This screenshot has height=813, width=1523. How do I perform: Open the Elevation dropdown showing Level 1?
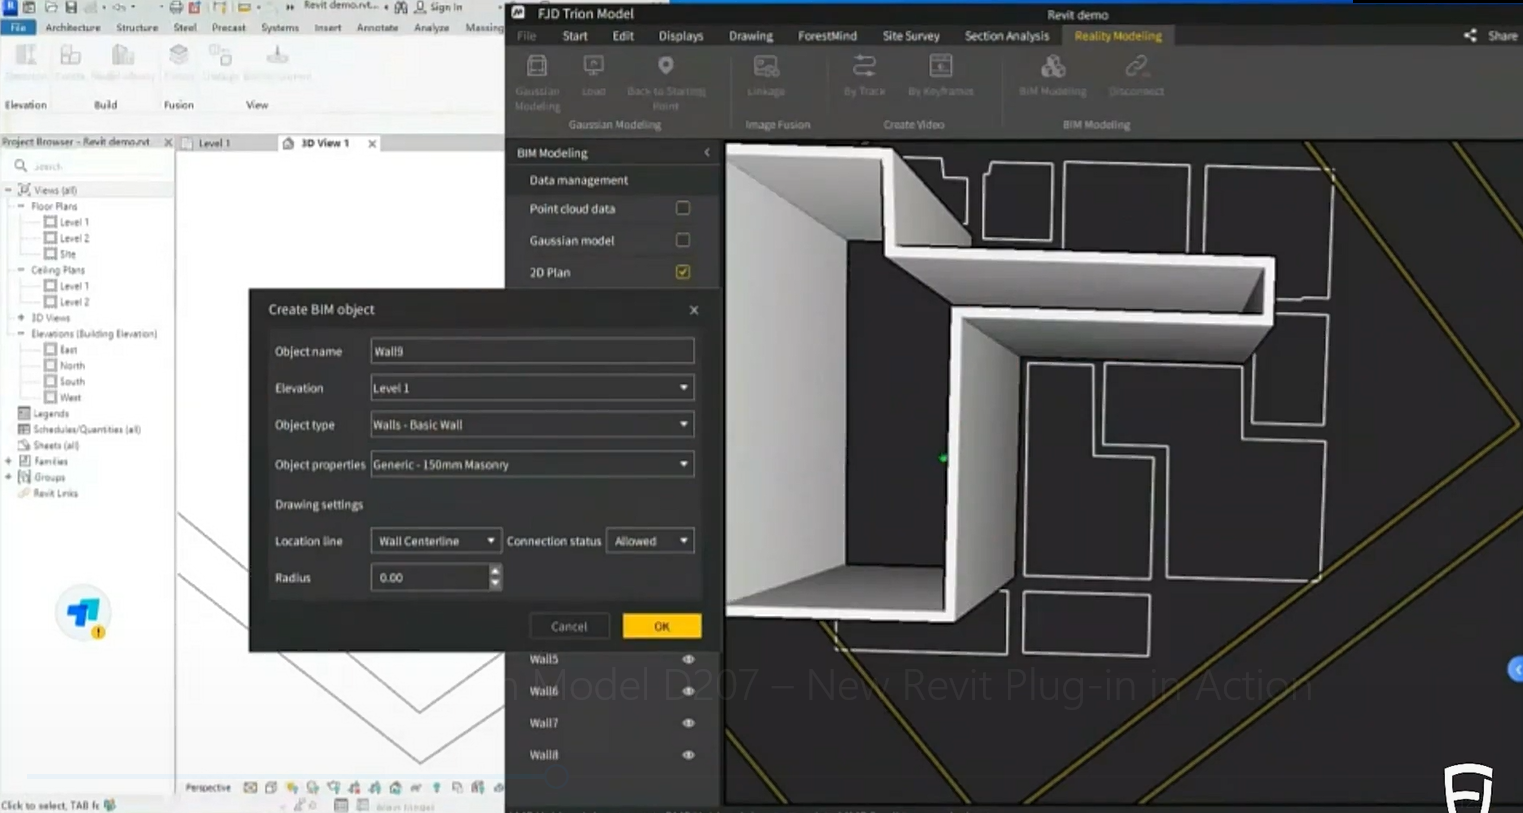pos(532,388)
